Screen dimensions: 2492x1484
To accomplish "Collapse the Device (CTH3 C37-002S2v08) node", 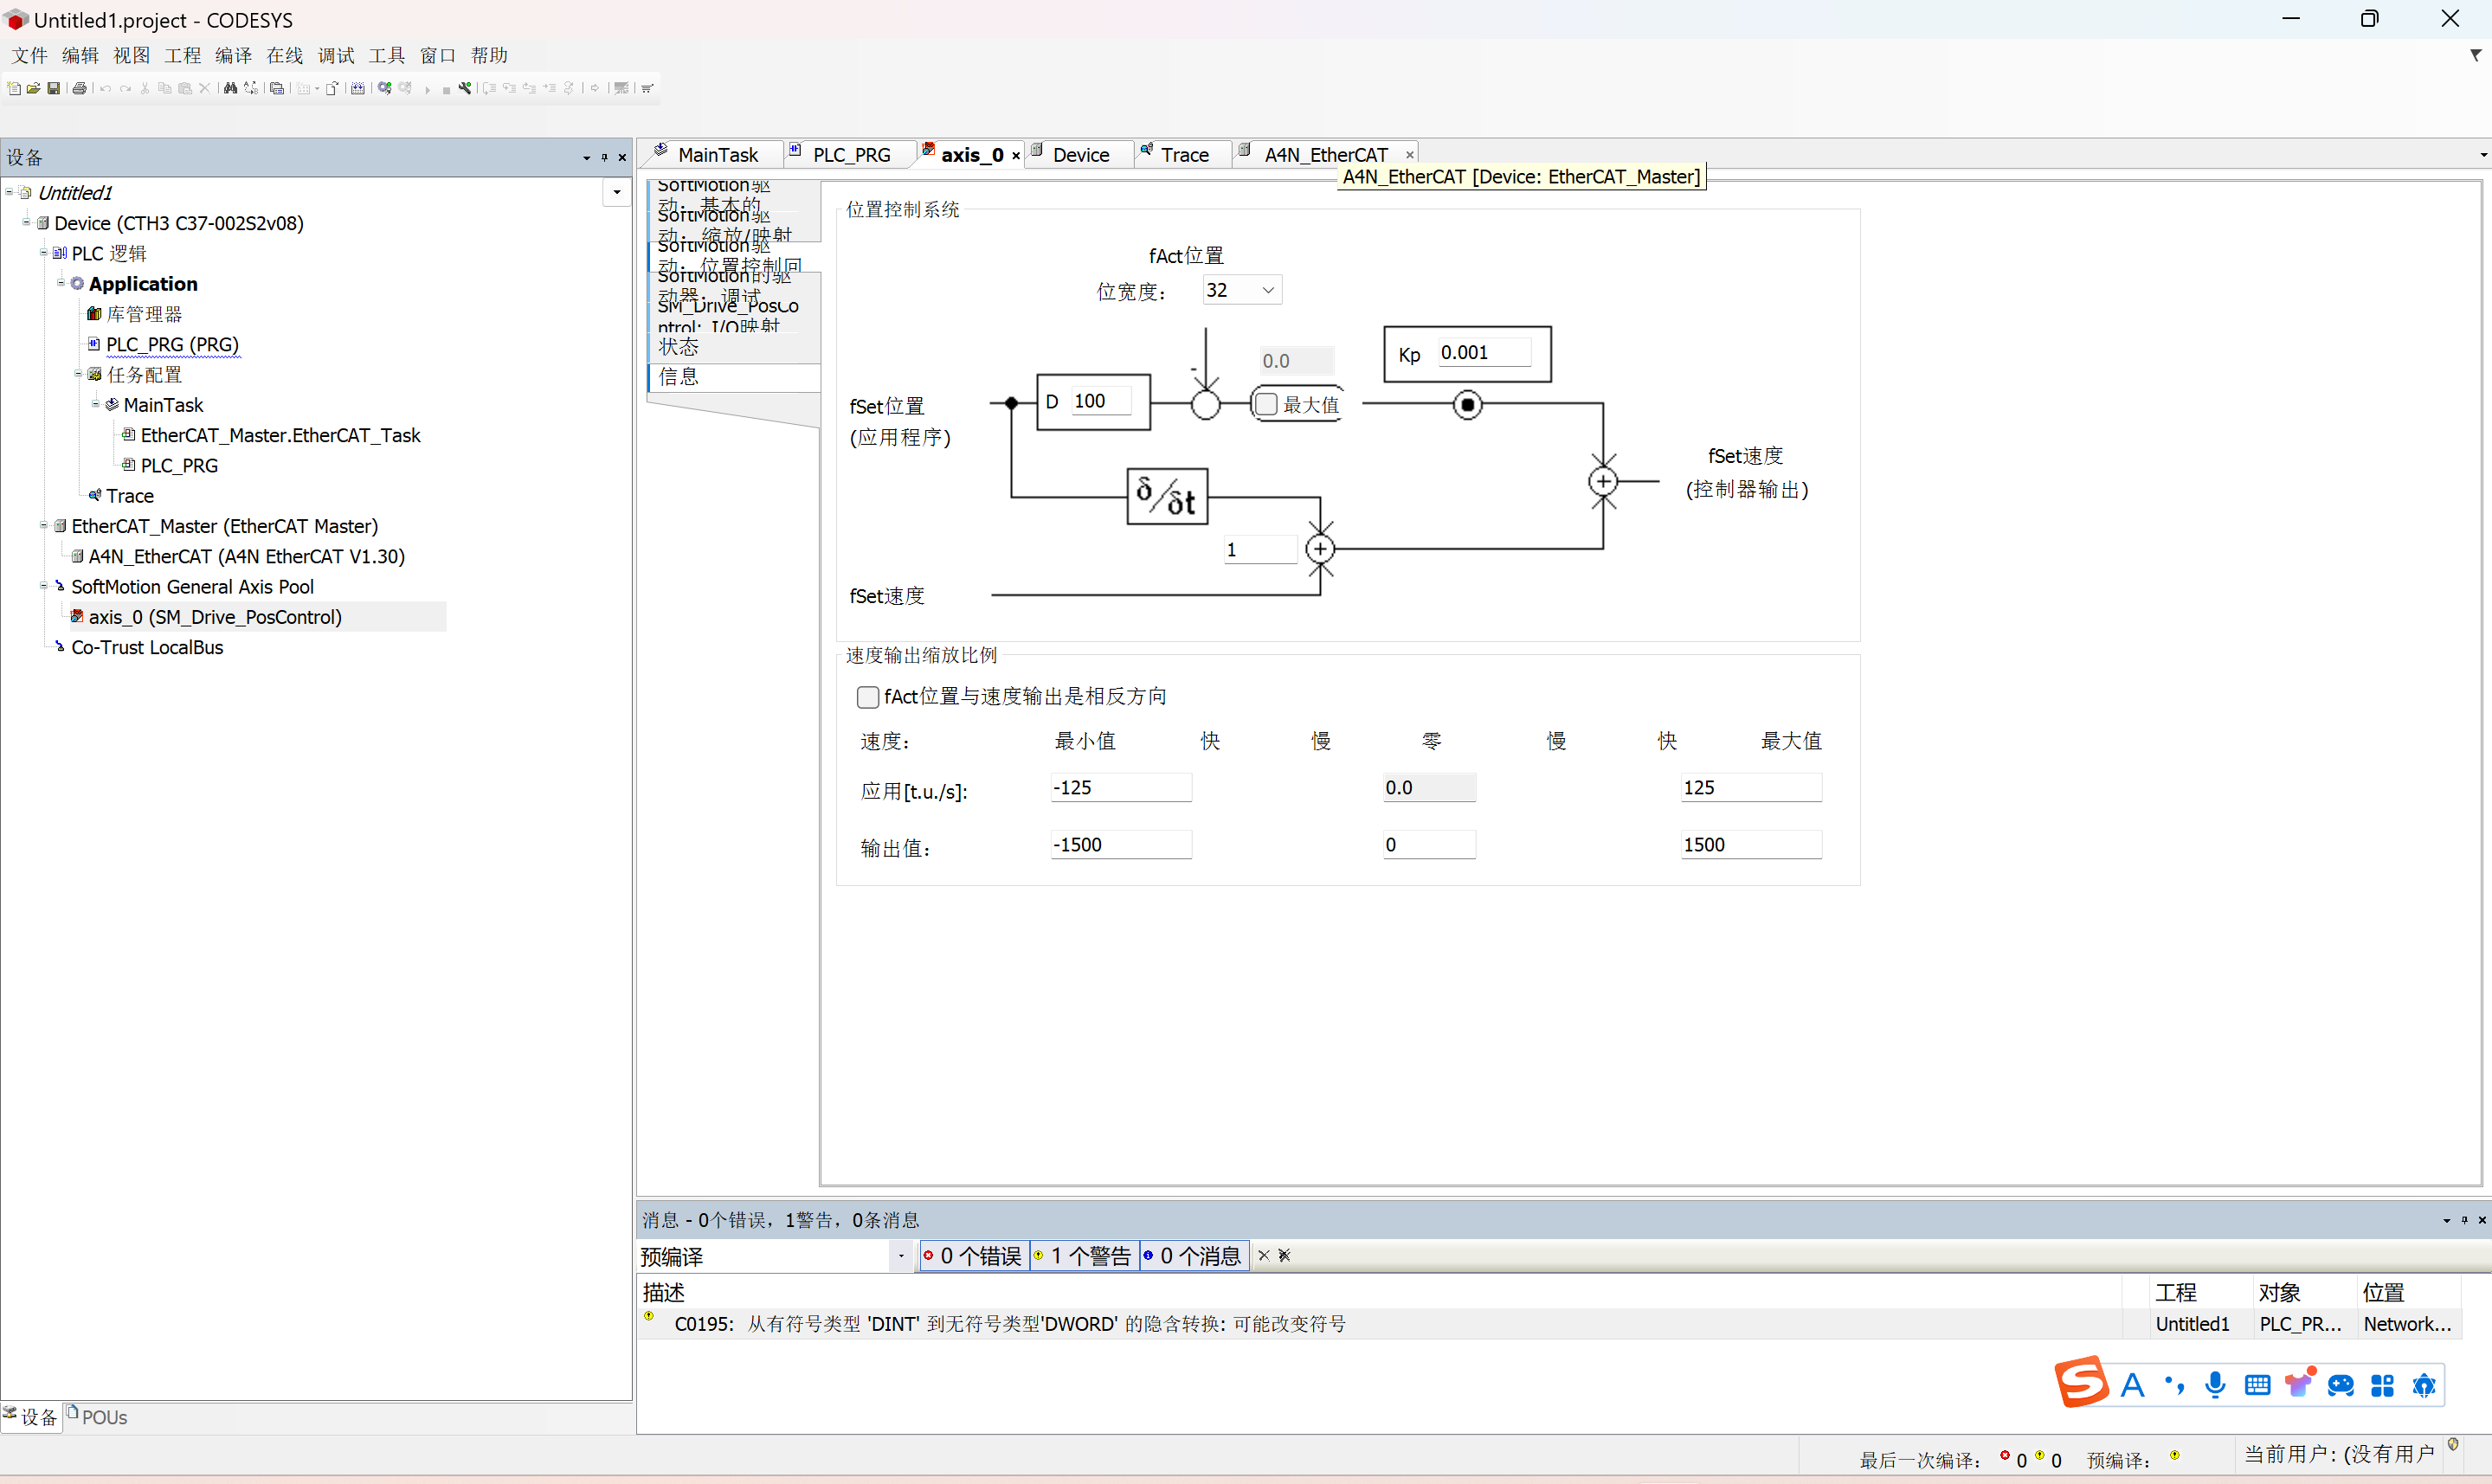I will coord(27,222).
